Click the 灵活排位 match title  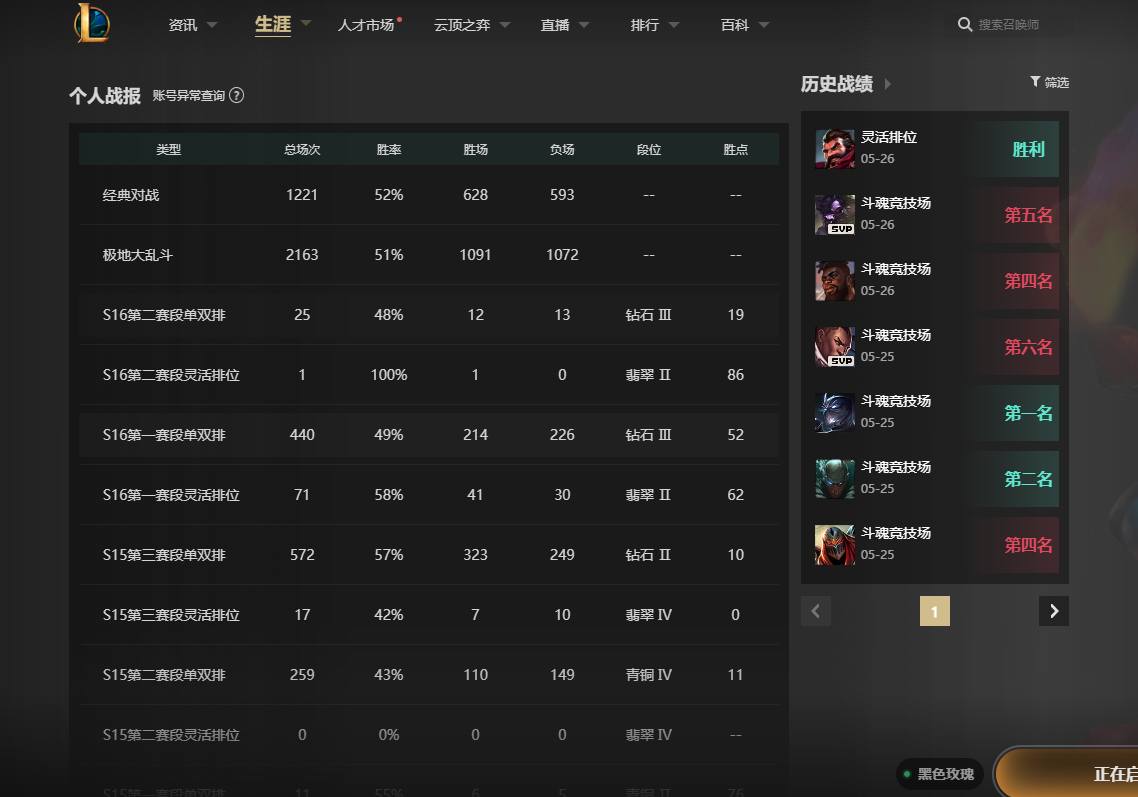point(889,137)
